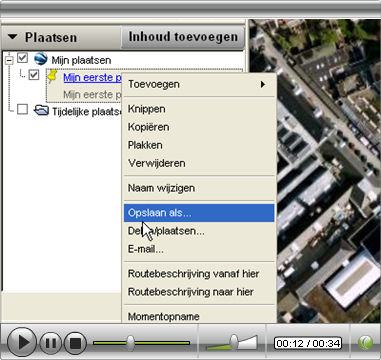
Task: Select Mijn plaatsen tree label
Action: 81,60
